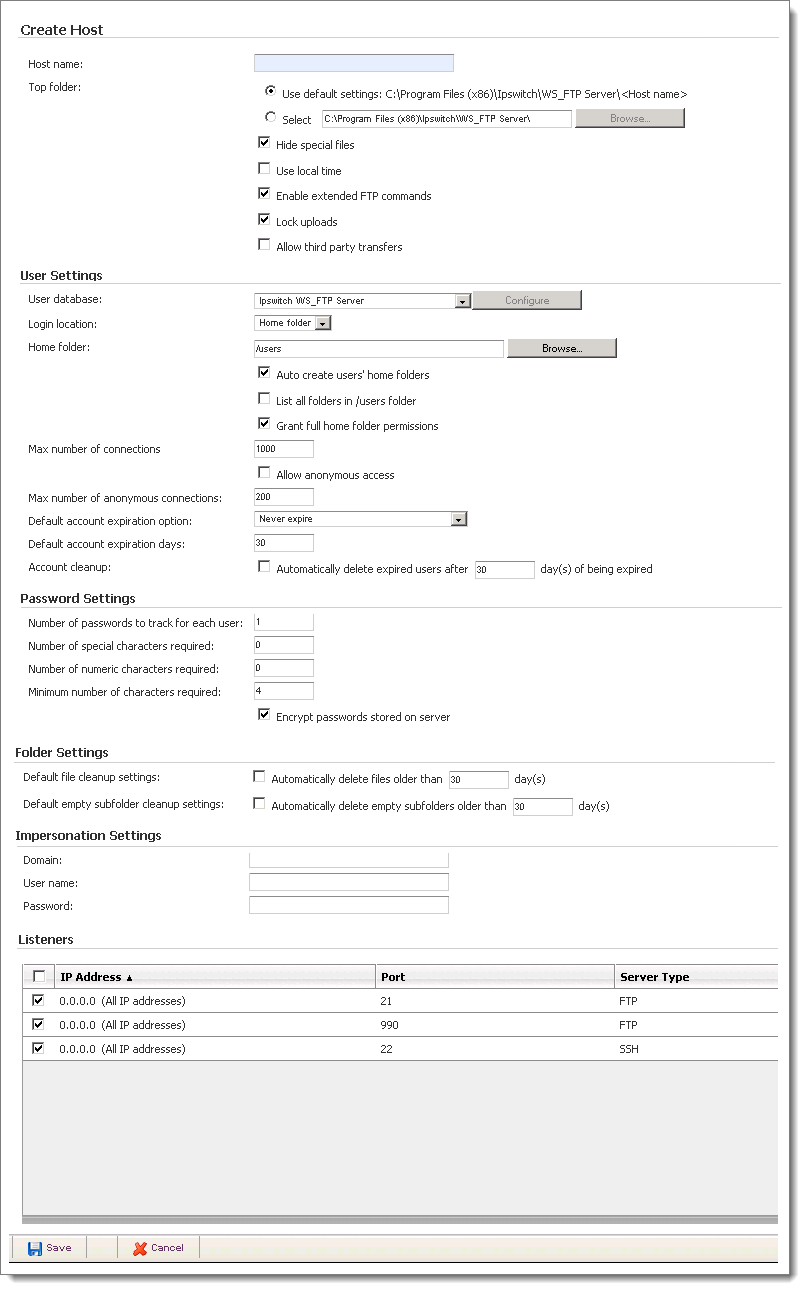Uncheck the port 22 SSH listener
This screenshot has width=805, height=1290.
click(x=39, y=1048)
